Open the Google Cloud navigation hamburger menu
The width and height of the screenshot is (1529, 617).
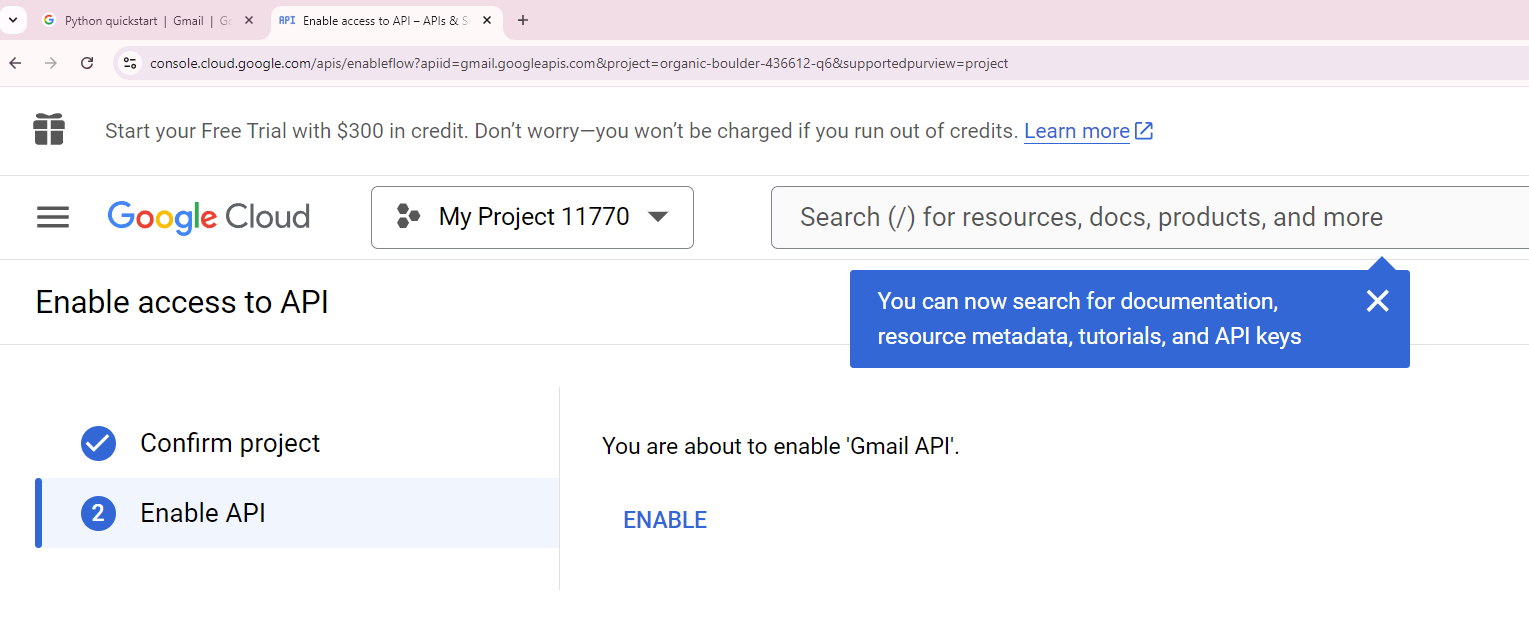[x=53, y=217]
